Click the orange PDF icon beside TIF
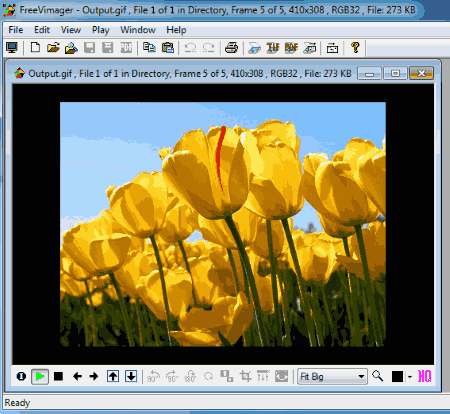The image size is (450, 414). (291, 48)
